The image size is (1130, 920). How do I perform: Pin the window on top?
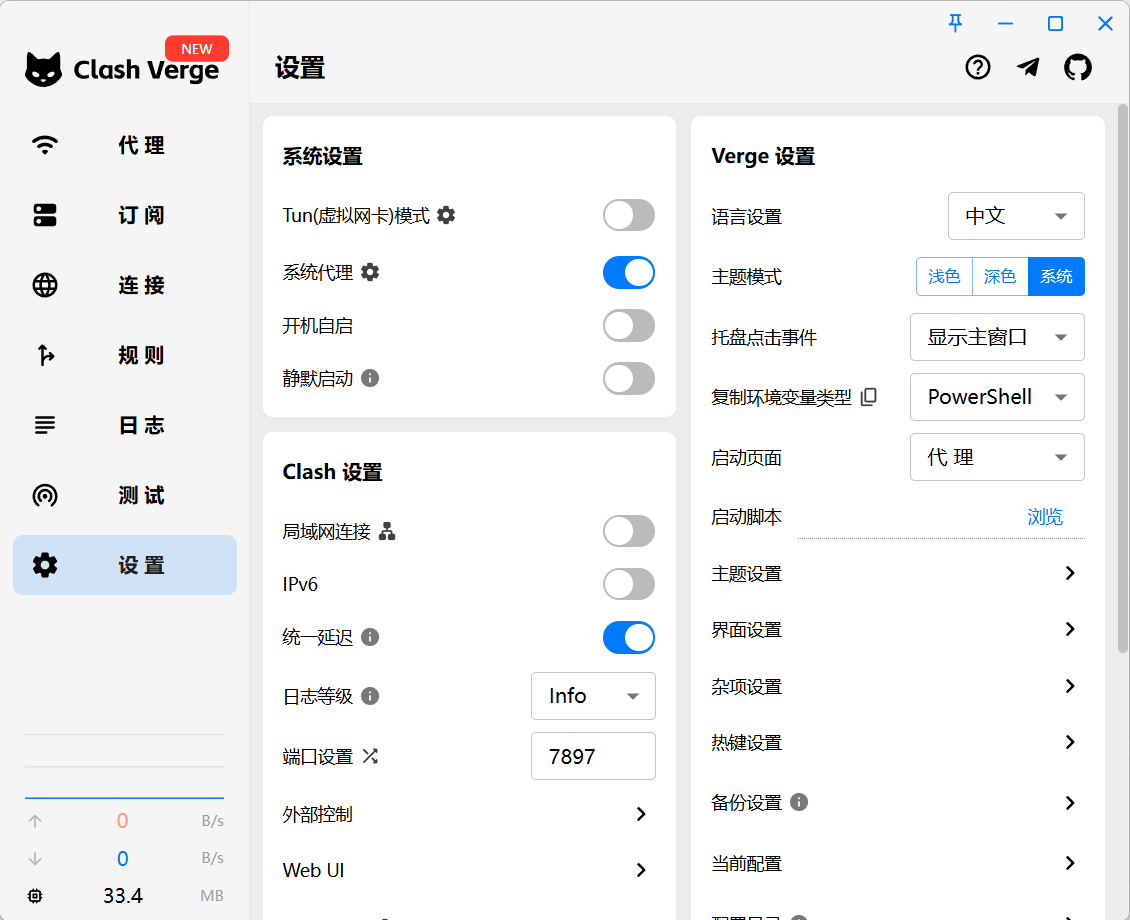tap(956, 23)
